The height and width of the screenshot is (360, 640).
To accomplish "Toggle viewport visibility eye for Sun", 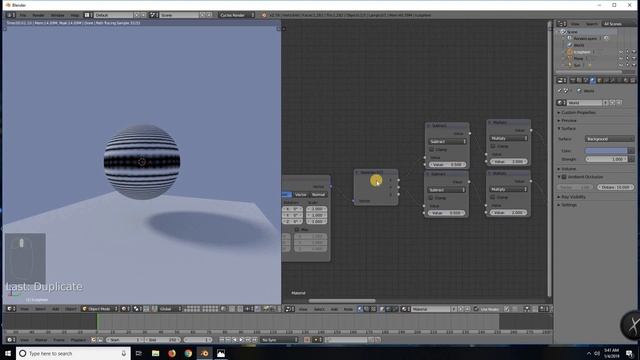I will click(621, 65).
